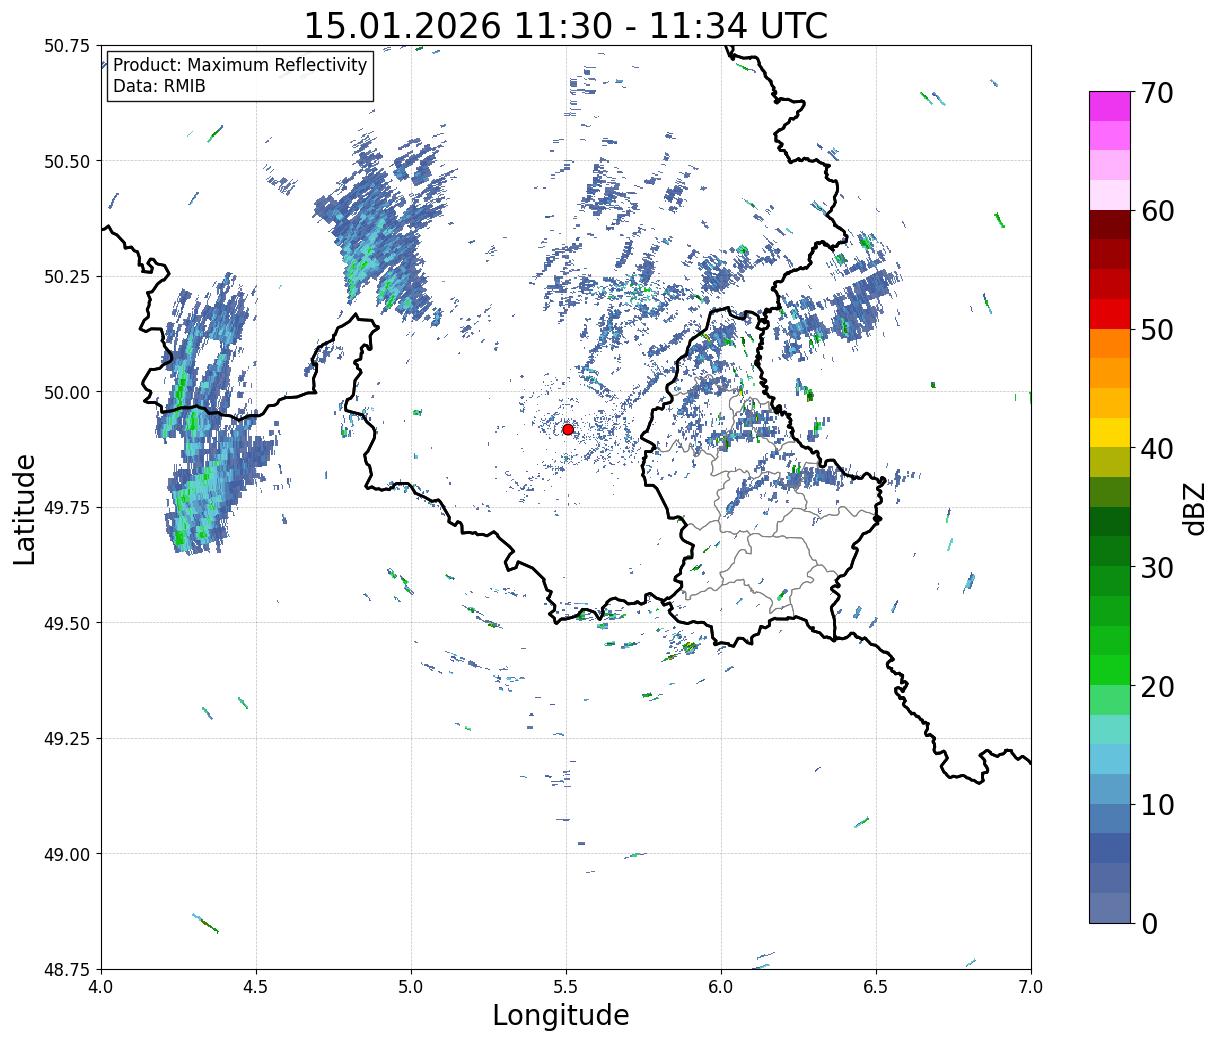Image resolution: width=1219 pixels, height=1040 pixels.
Task: Click the latitude tick label 49.25
Action: tap(68, 739)
